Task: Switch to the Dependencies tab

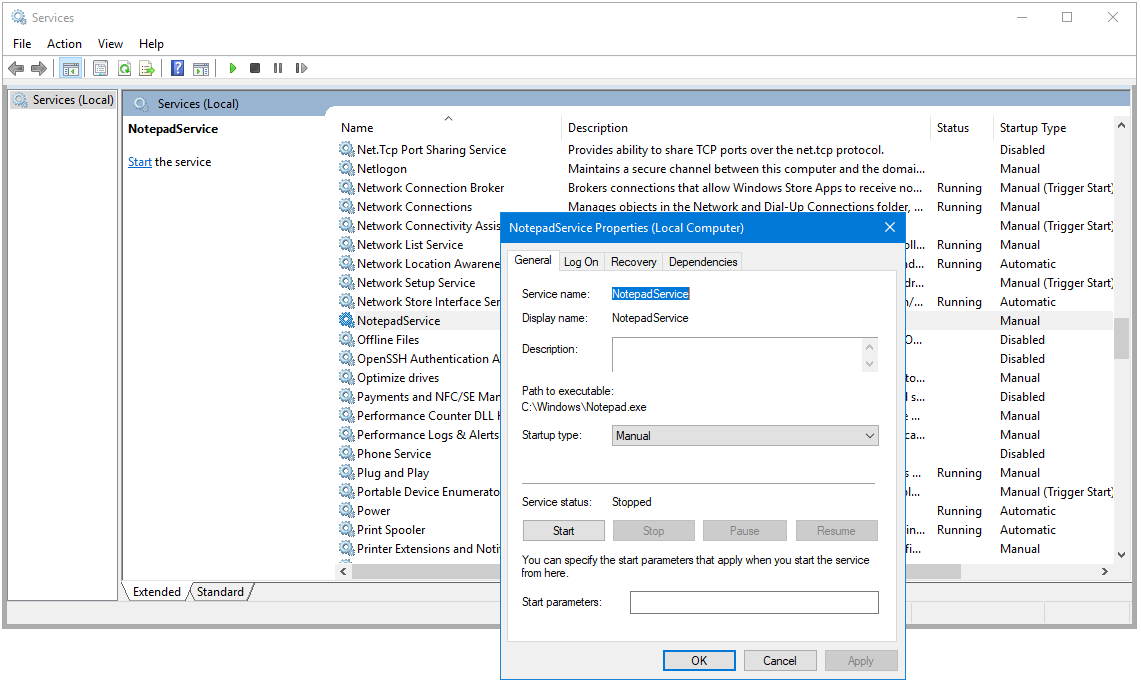Action: (x=703, y=262)
